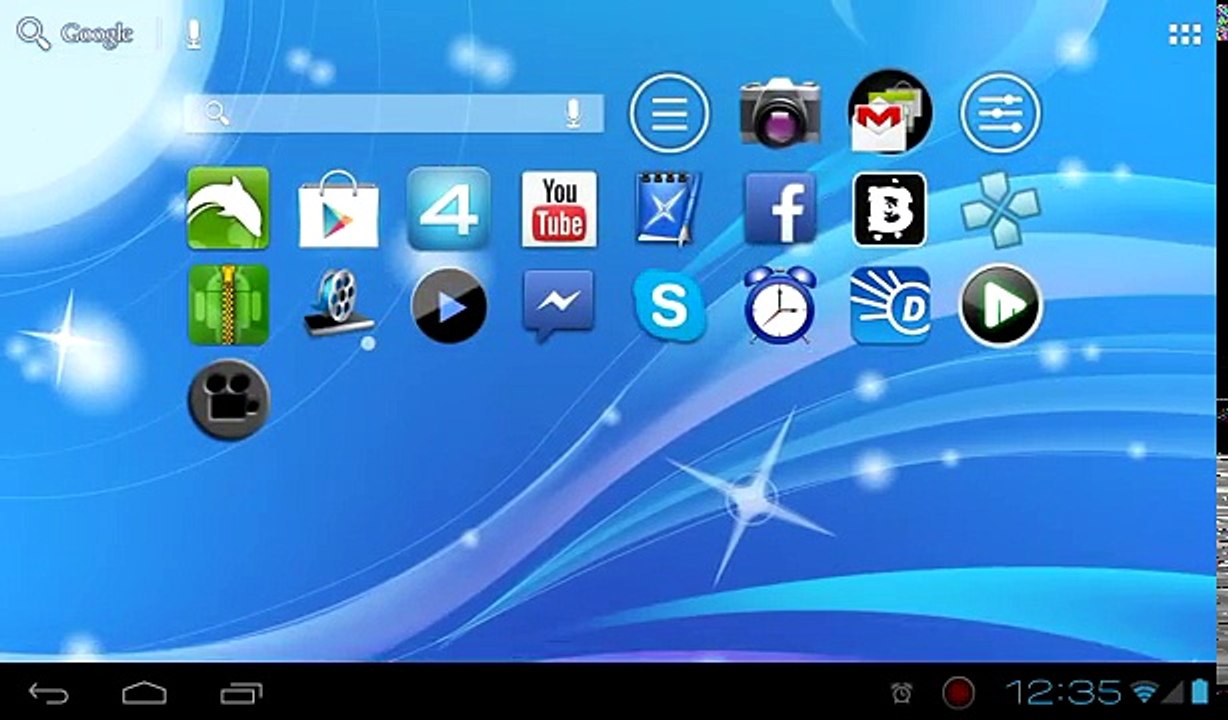The image size is (1228, 720).
Task: Open the Recent apps navigation button
Action: [x=241, y=693]
